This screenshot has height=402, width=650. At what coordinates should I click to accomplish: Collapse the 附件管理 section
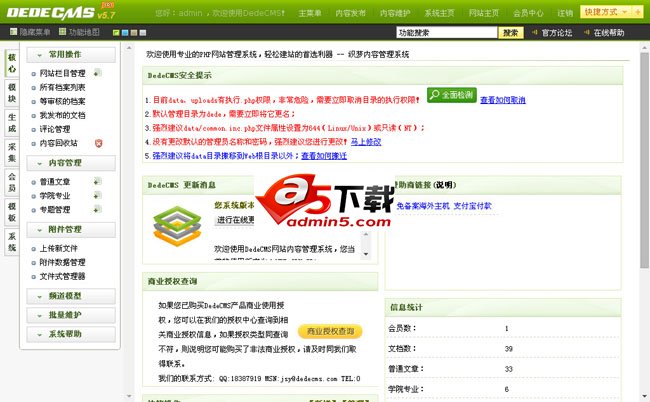pyautogui.click(x=71, y=230)
